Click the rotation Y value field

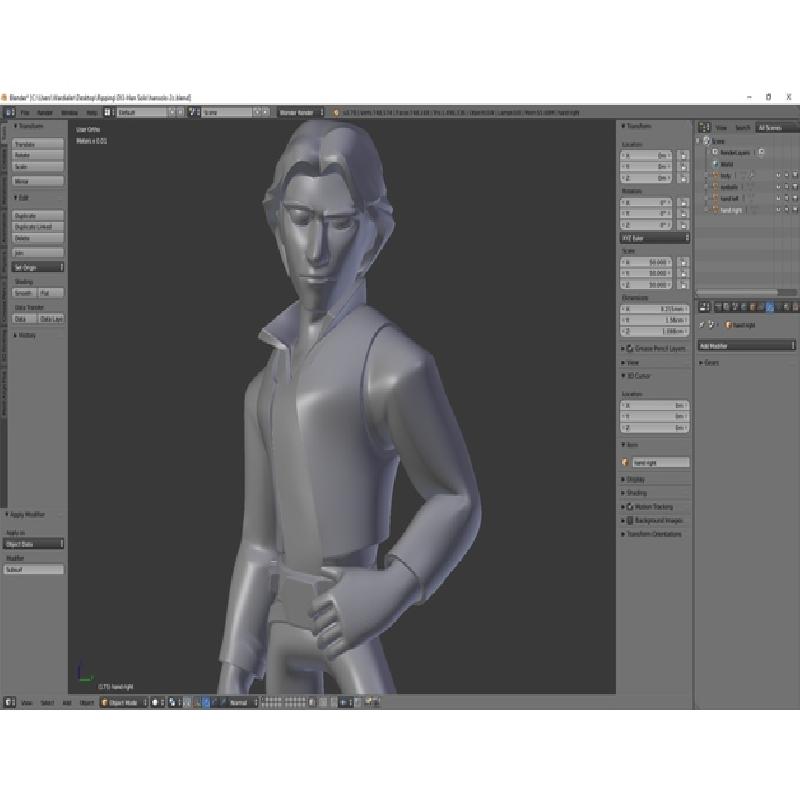click(x=647, y=214)
